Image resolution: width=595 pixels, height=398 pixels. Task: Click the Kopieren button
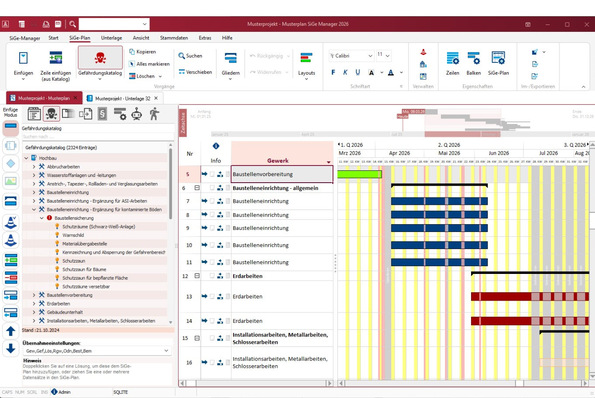pyautogui.click(x=143, y=52)
